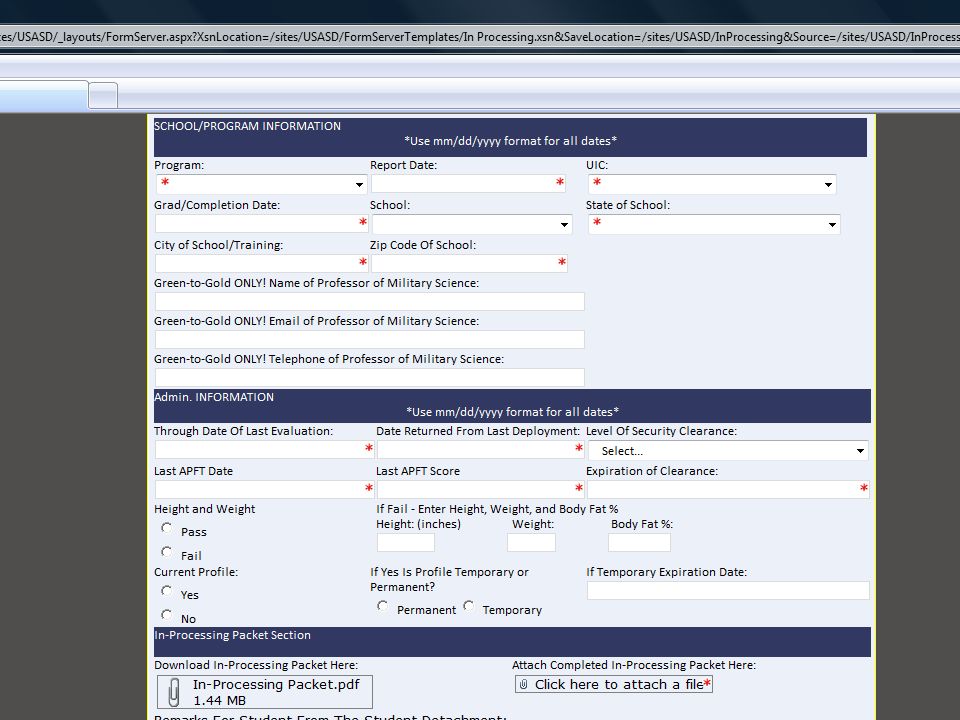Expand the State of School dropdown
The height and width of the screenshot is (720, 960).
tap(714, 224)
